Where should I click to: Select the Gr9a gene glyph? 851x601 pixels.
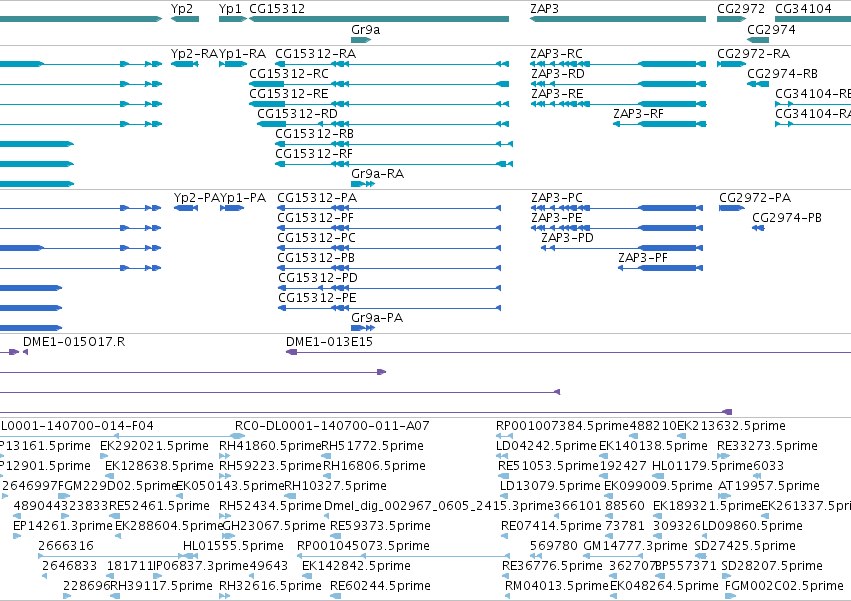click(361, 40)
